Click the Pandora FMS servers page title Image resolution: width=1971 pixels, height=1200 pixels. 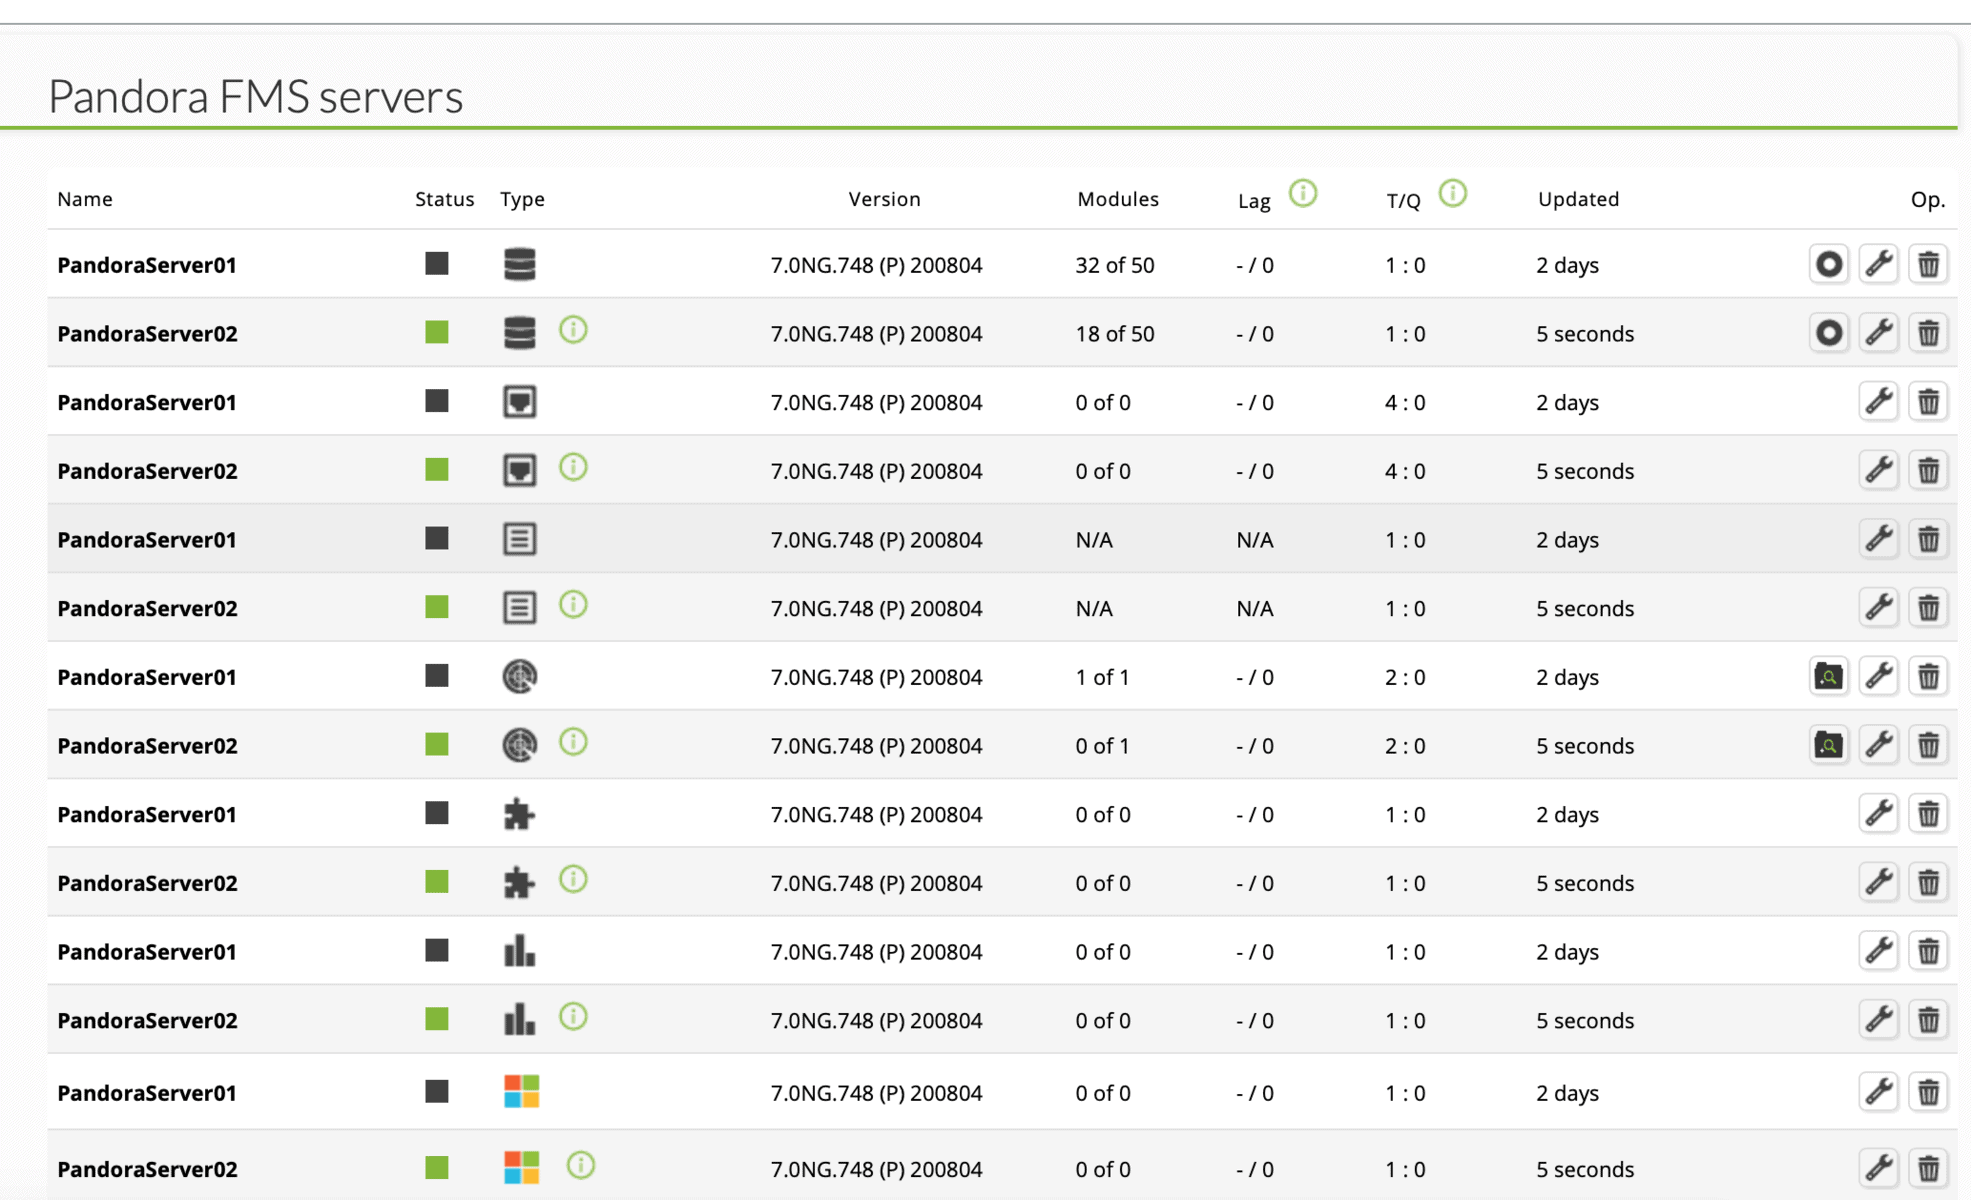(x=256, y=97)
